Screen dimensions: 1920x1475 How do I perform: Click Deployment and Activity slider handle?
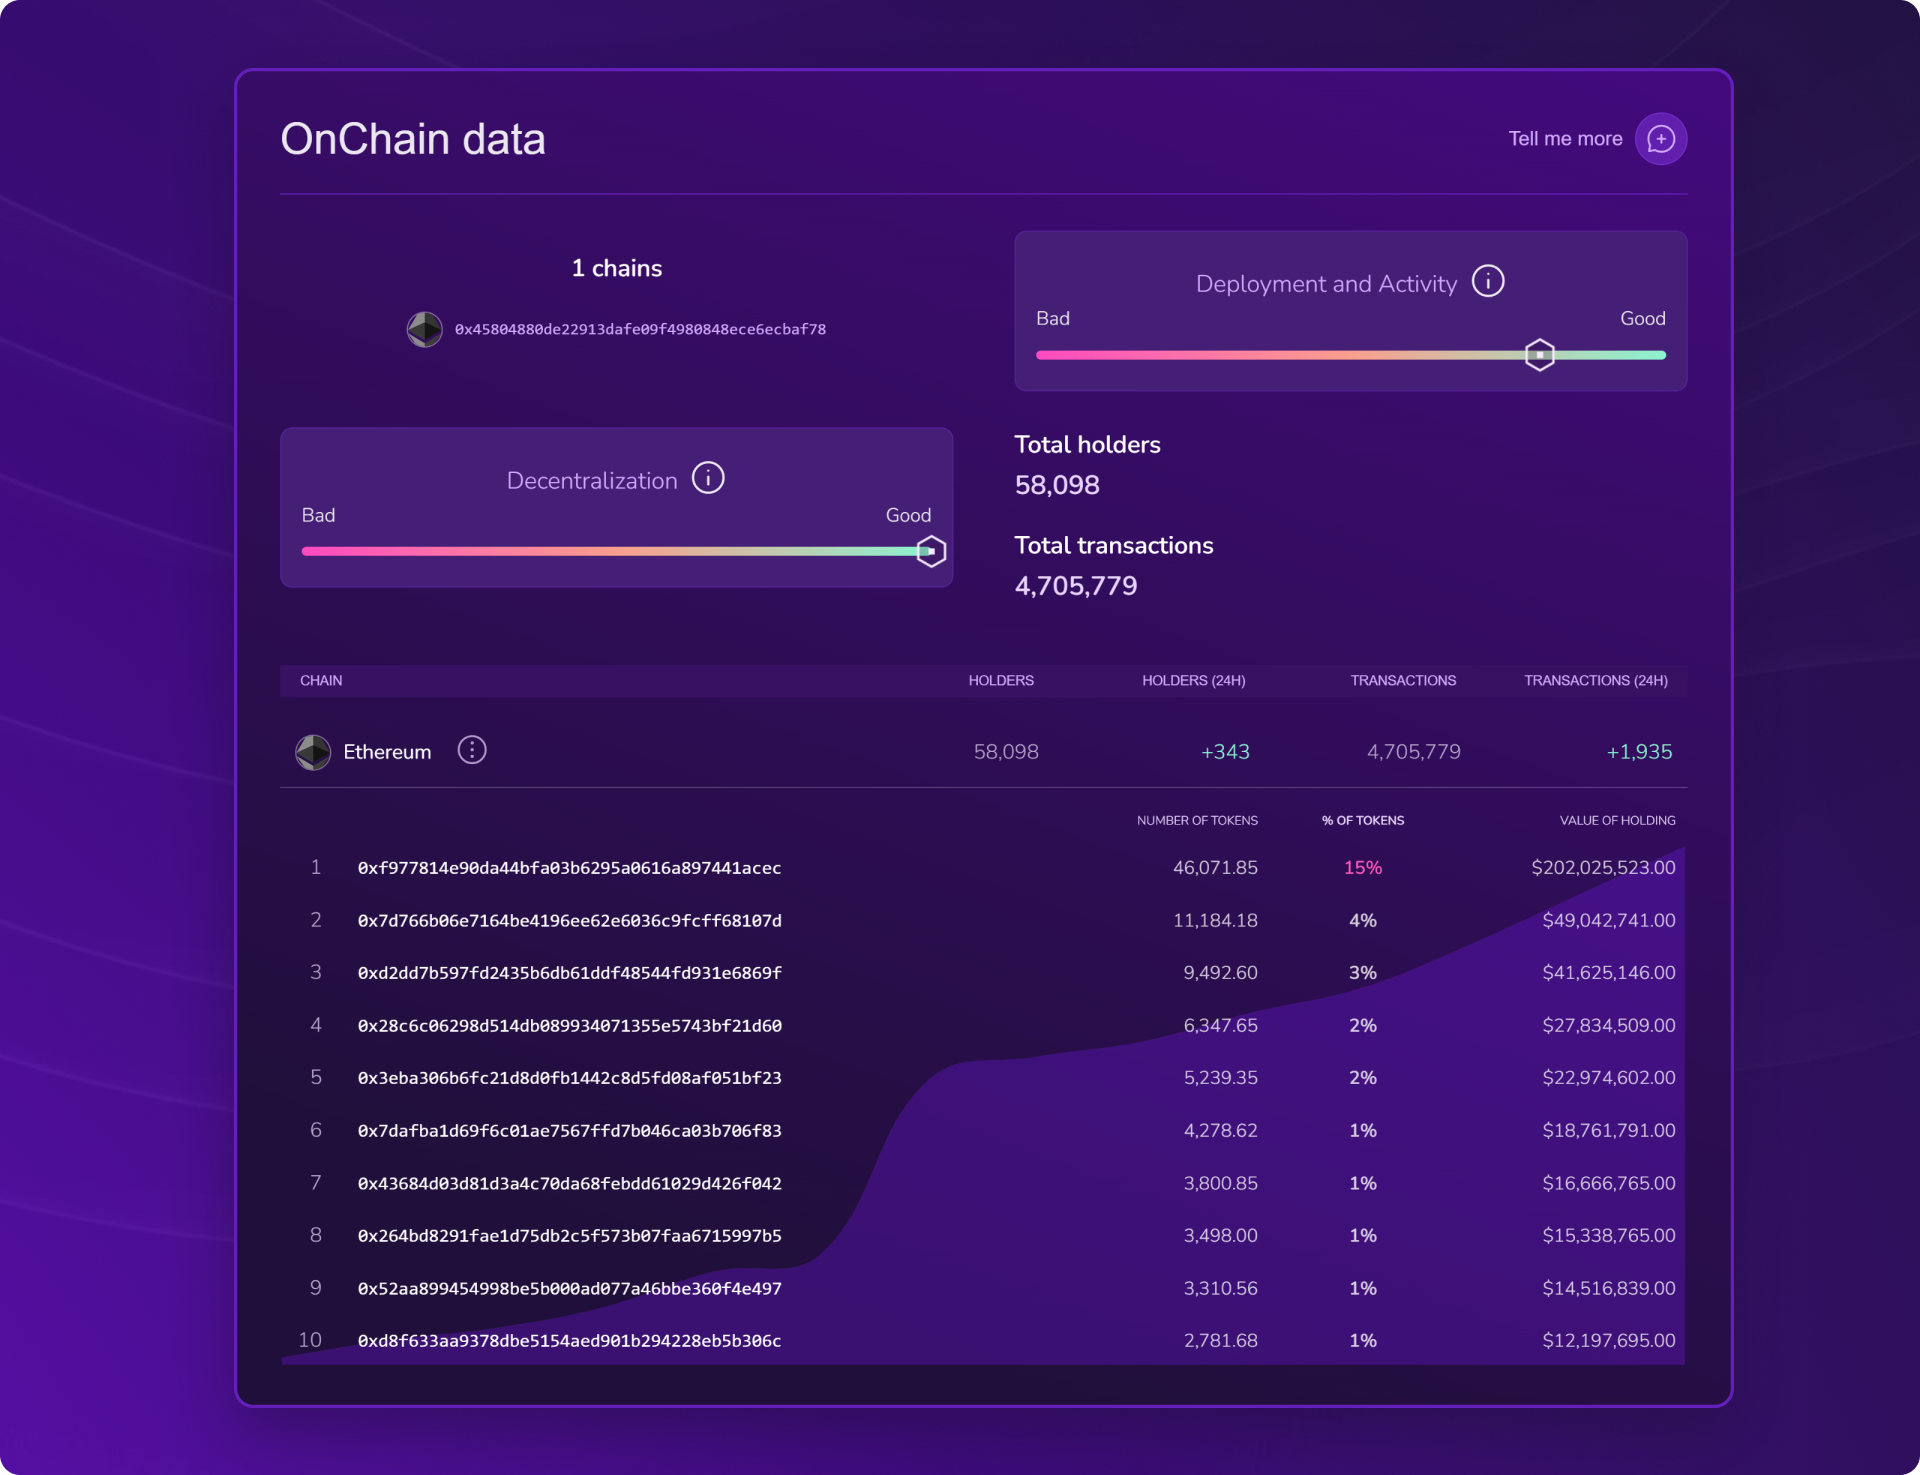(x=1540, y=355)
